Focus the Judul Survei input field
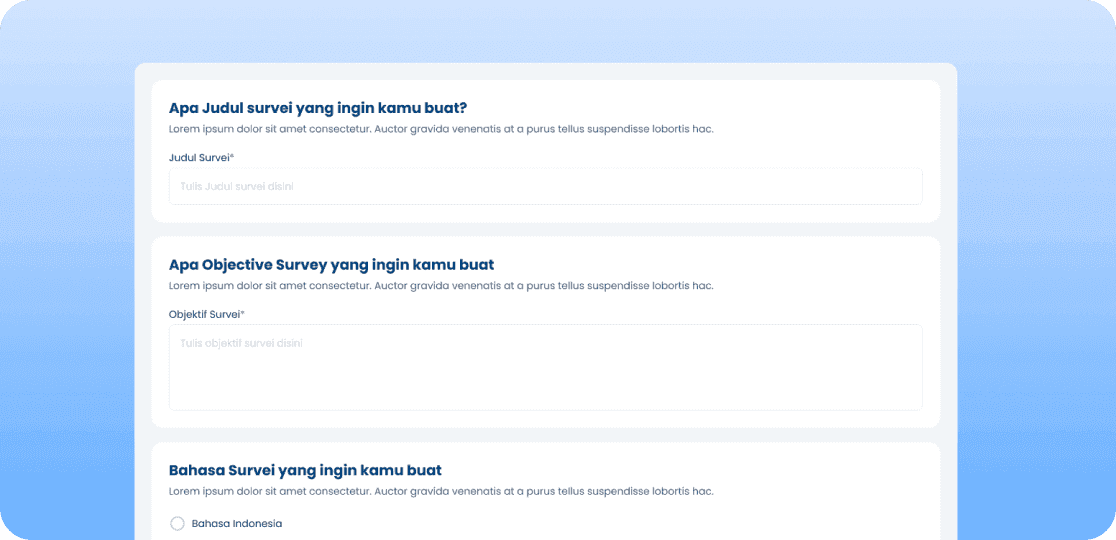The height and width of the screenshot is (540, 1116). (x=545, y=186)
